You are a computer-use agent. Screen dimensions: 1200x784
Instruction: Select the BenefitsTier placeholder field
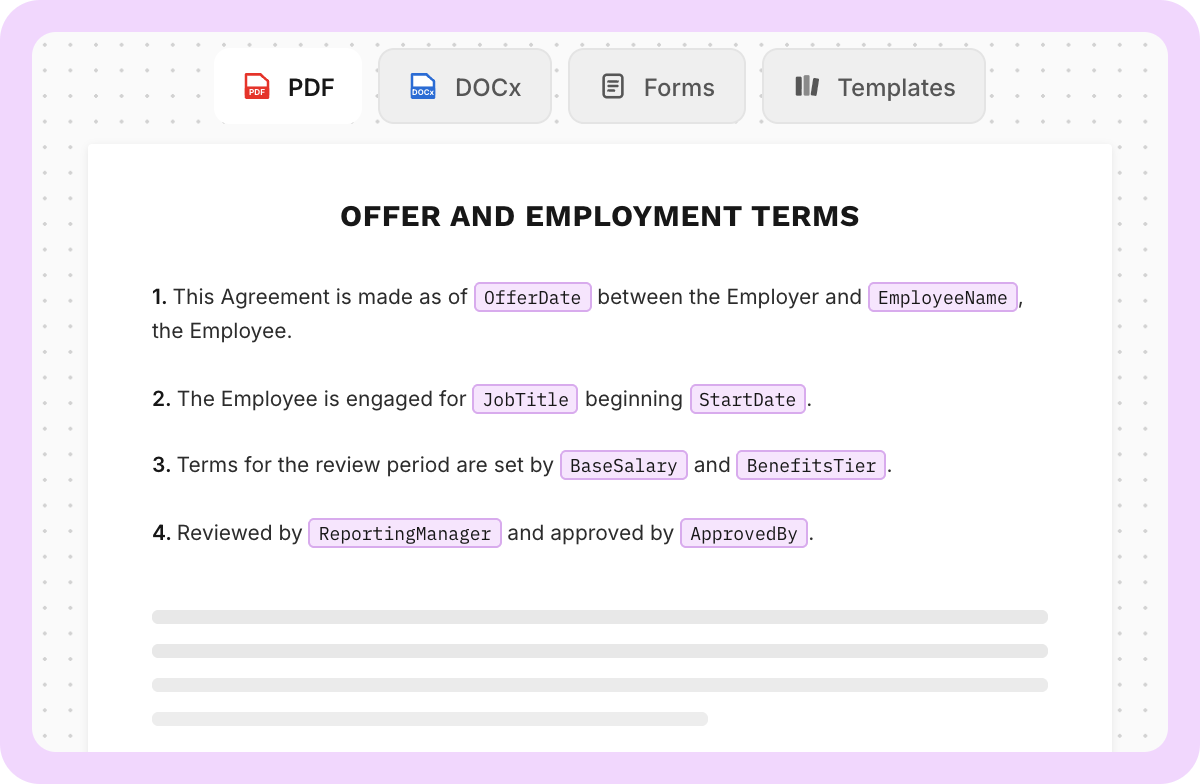pyautogui.click(x=811, y=466)
